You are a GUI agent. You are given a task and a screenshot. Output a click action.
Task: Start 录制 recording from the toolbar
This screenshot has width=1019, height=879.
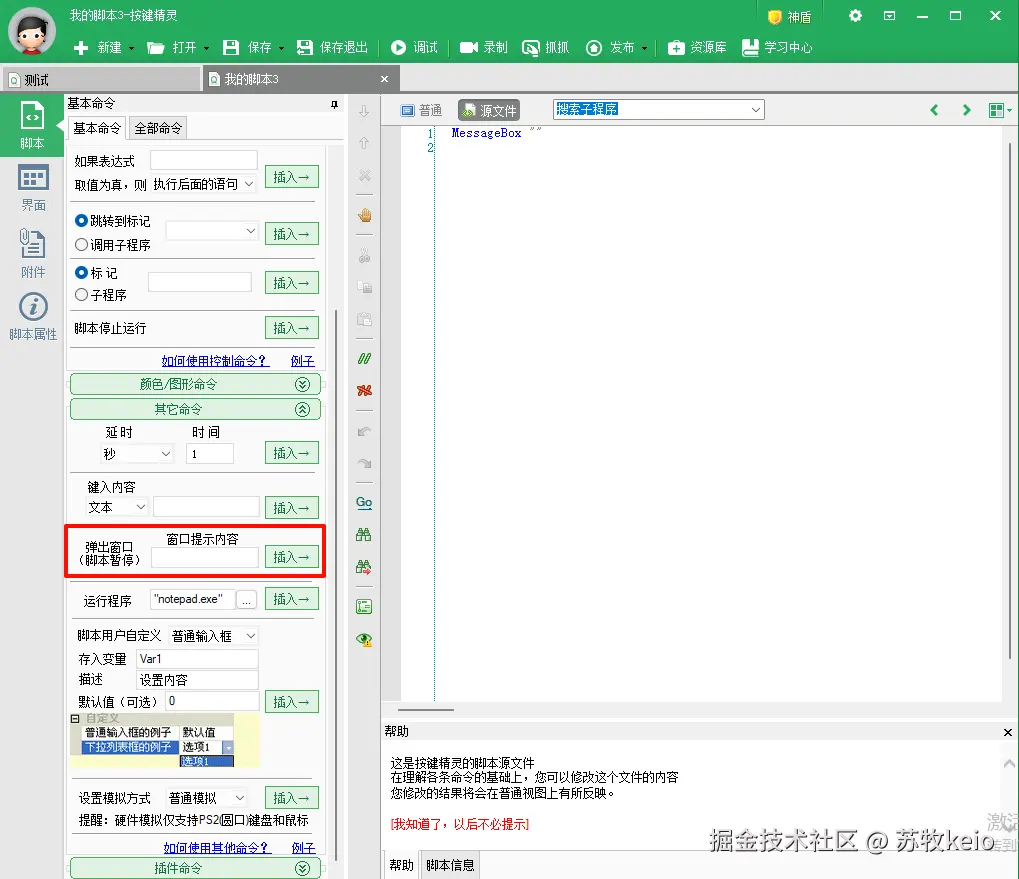click(484, 47)
